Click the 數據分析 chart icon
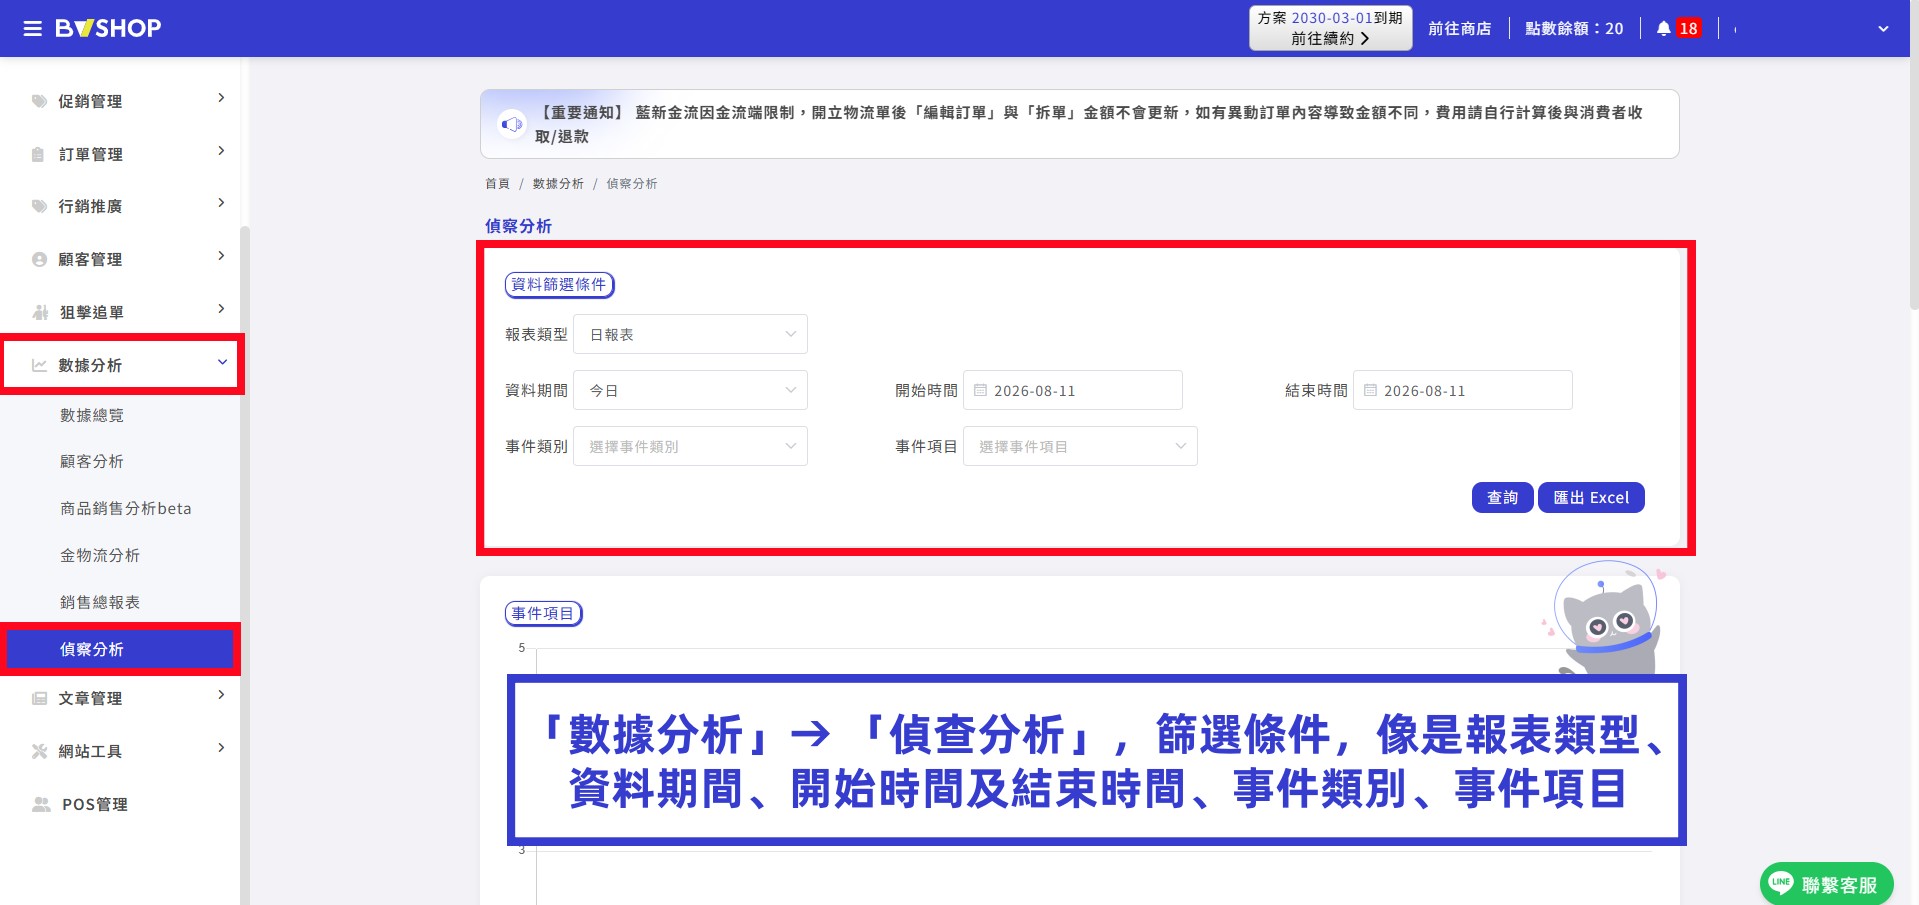1919x905 pixels. tap(40, 365)
